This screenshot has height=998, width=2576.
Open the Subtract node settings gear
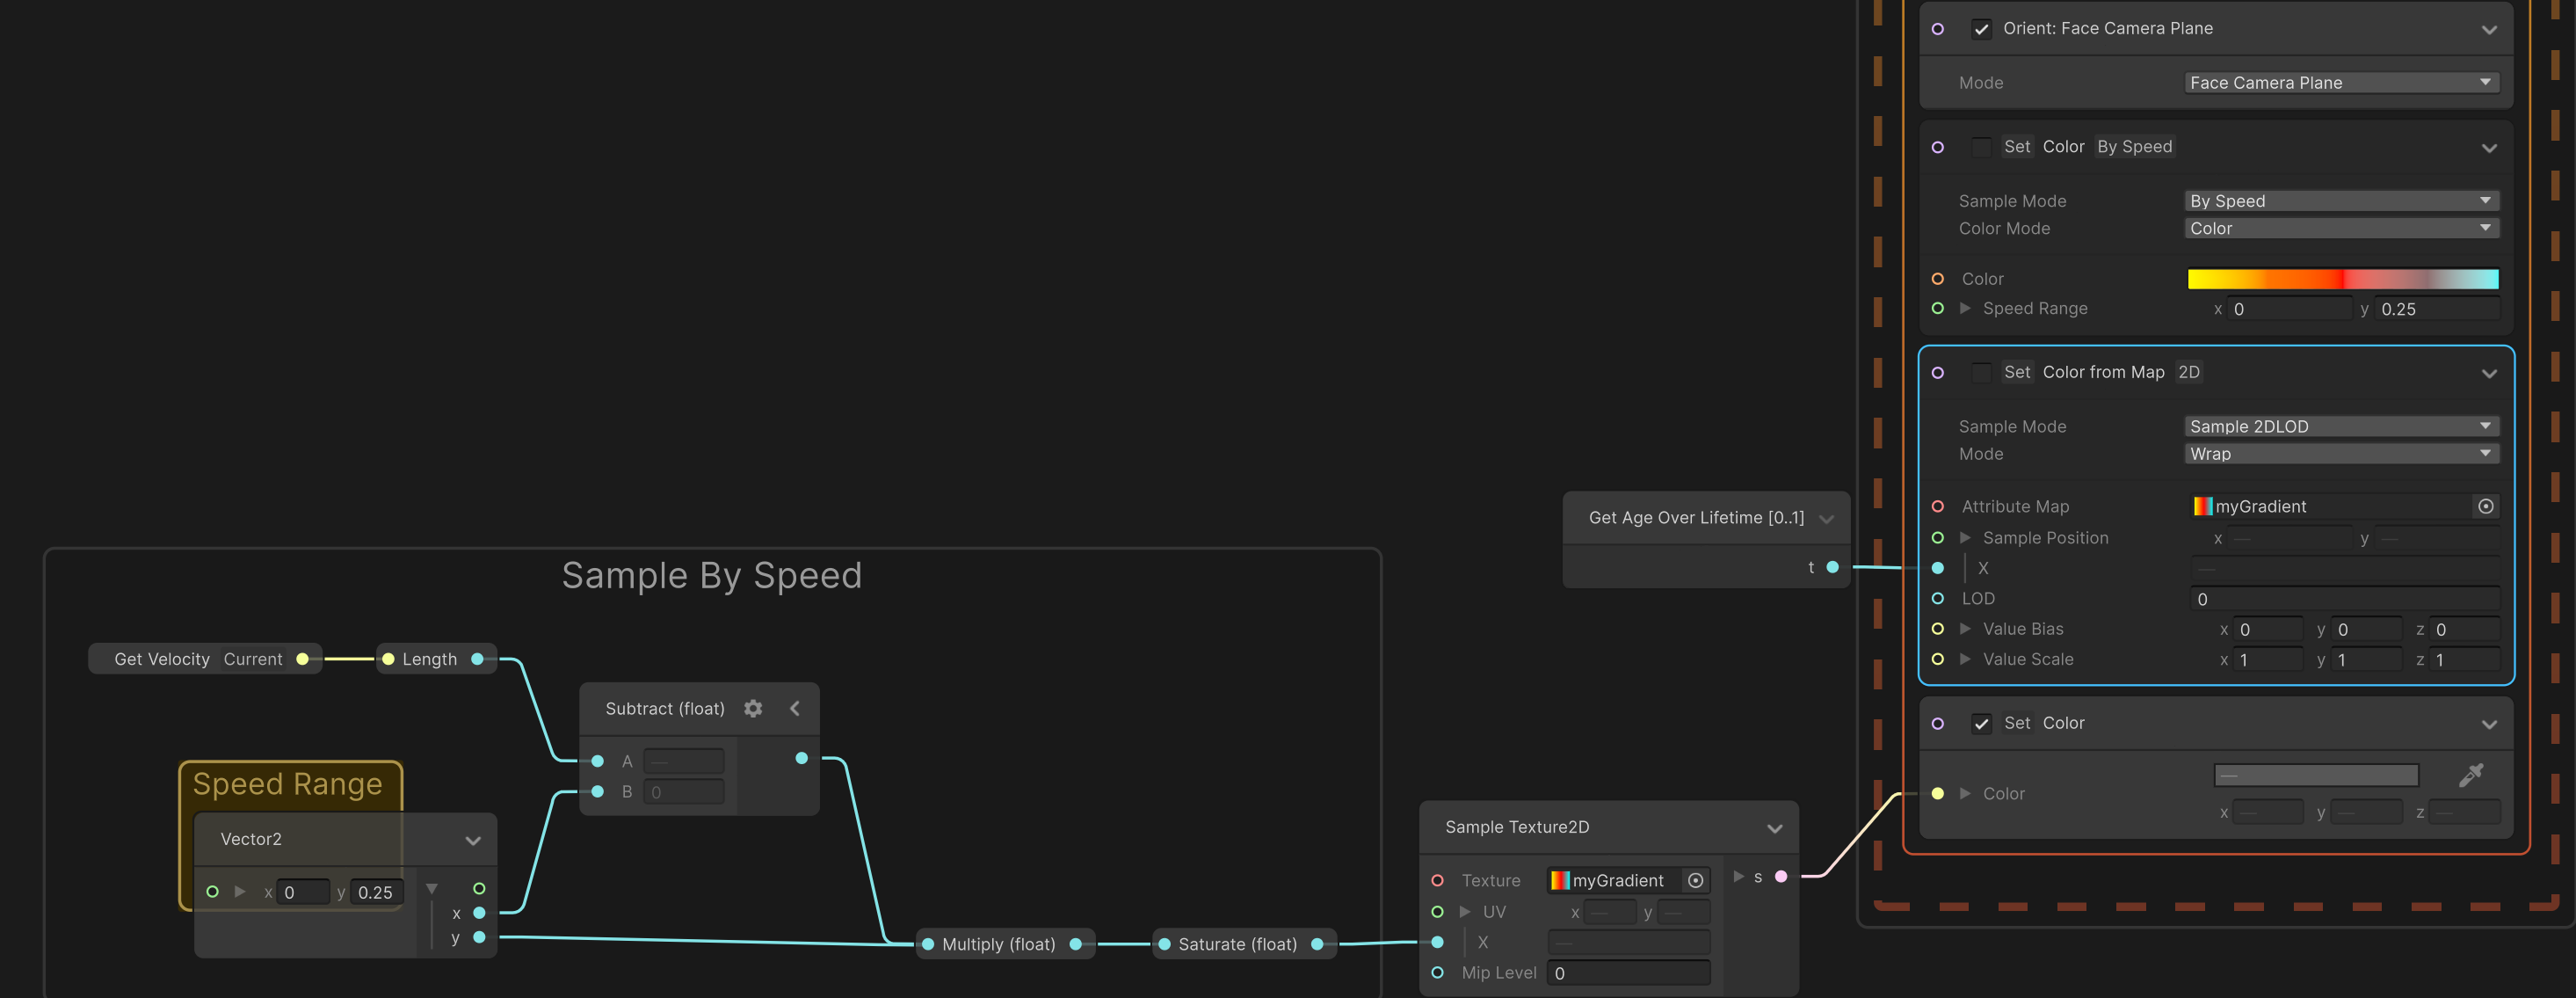753,708
